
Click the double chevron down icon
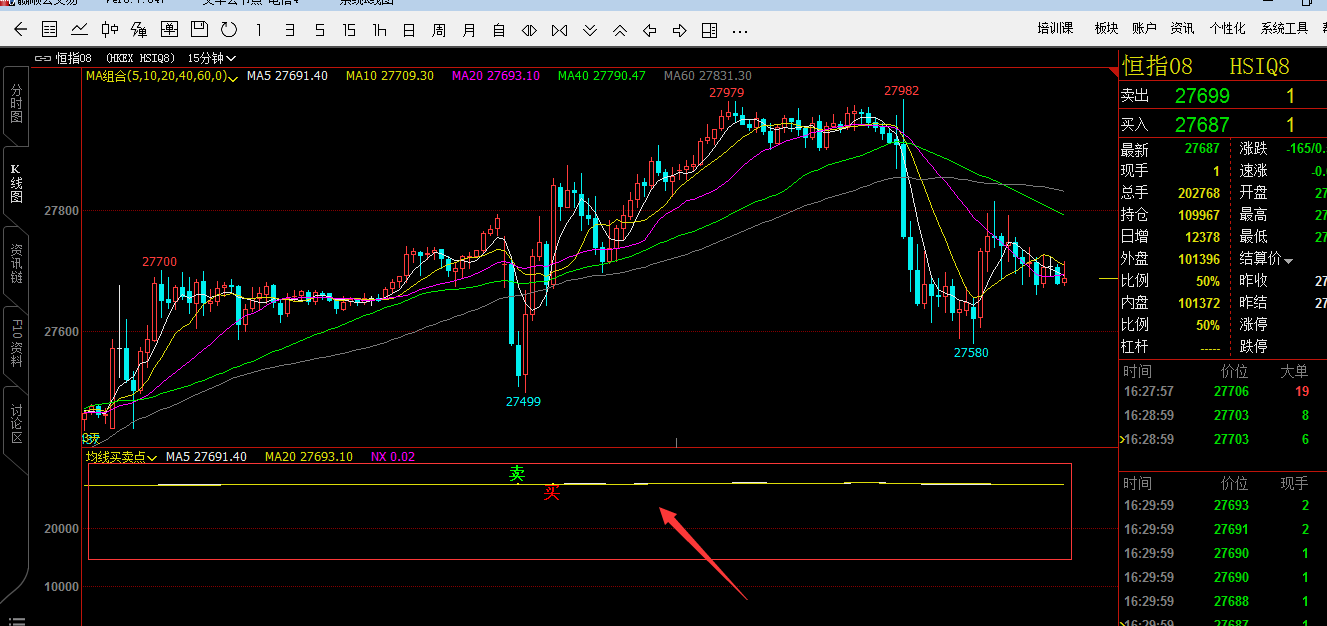coord(590,30)
